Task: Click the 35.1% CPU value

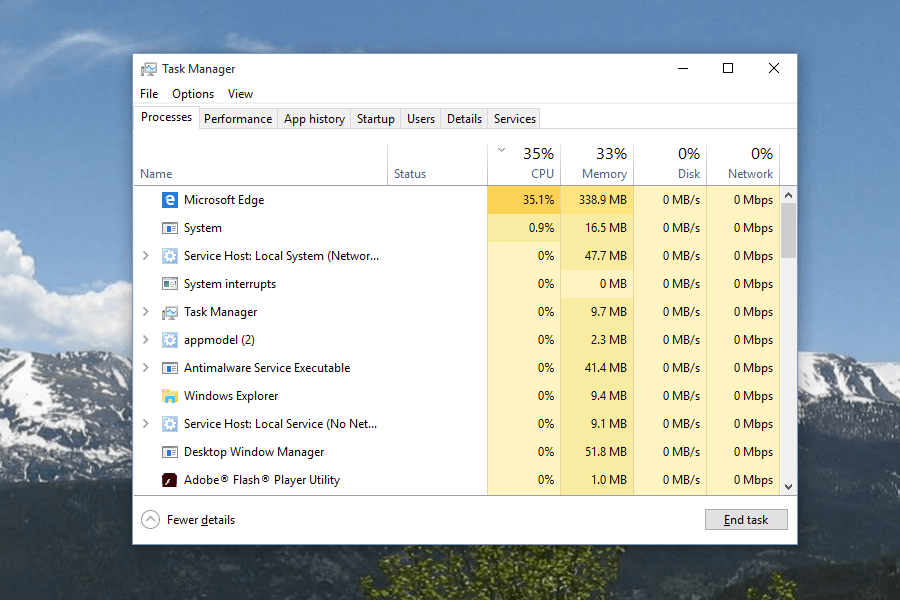Action: pyautogui.click(x=538, y=200)
